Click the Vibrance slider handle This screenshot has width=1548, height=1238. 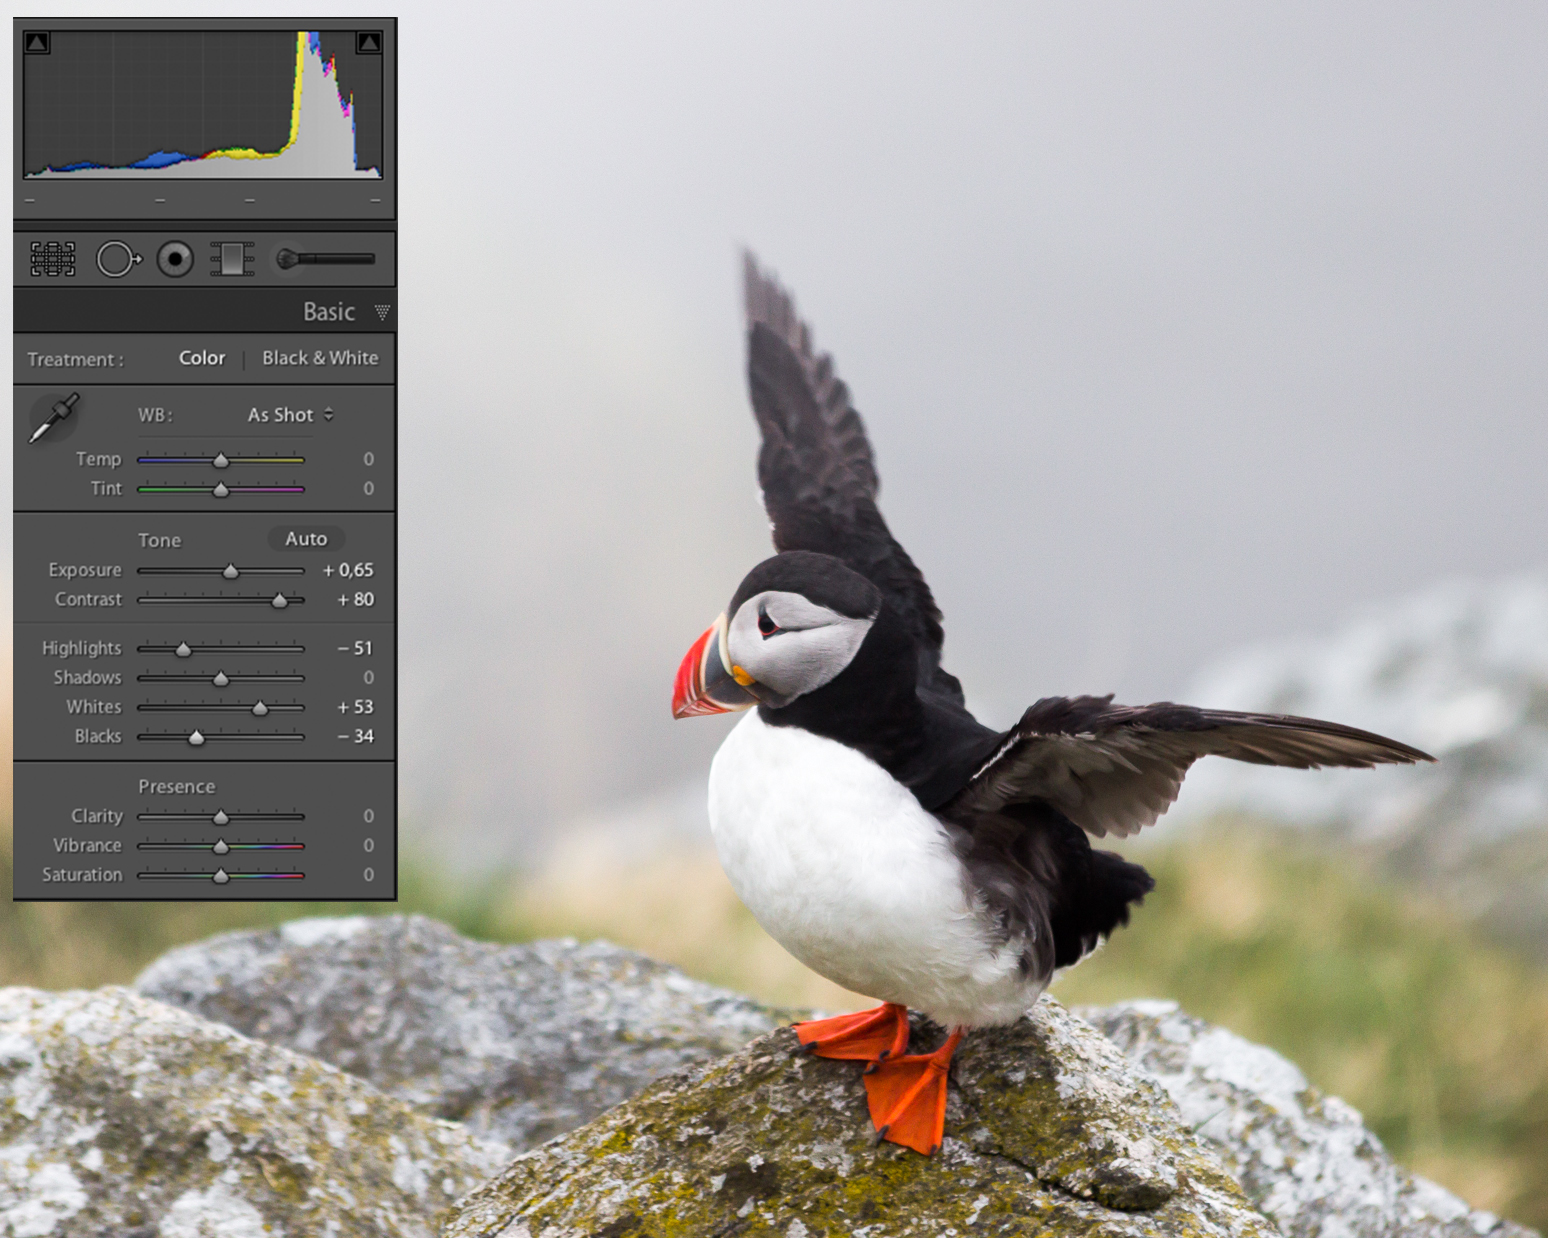pyautogui.click(x=221, y=846)
